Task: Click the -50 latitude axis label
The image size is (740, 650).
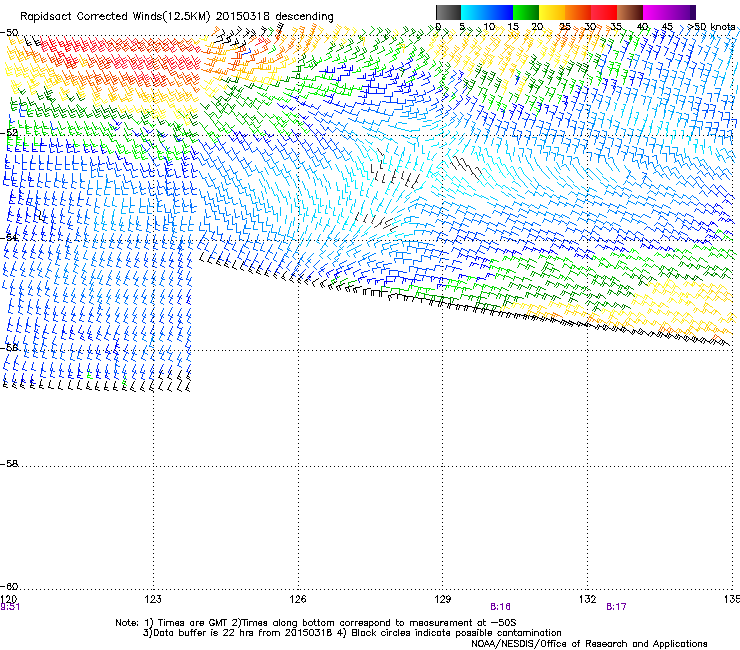Action: coord(9,33)
